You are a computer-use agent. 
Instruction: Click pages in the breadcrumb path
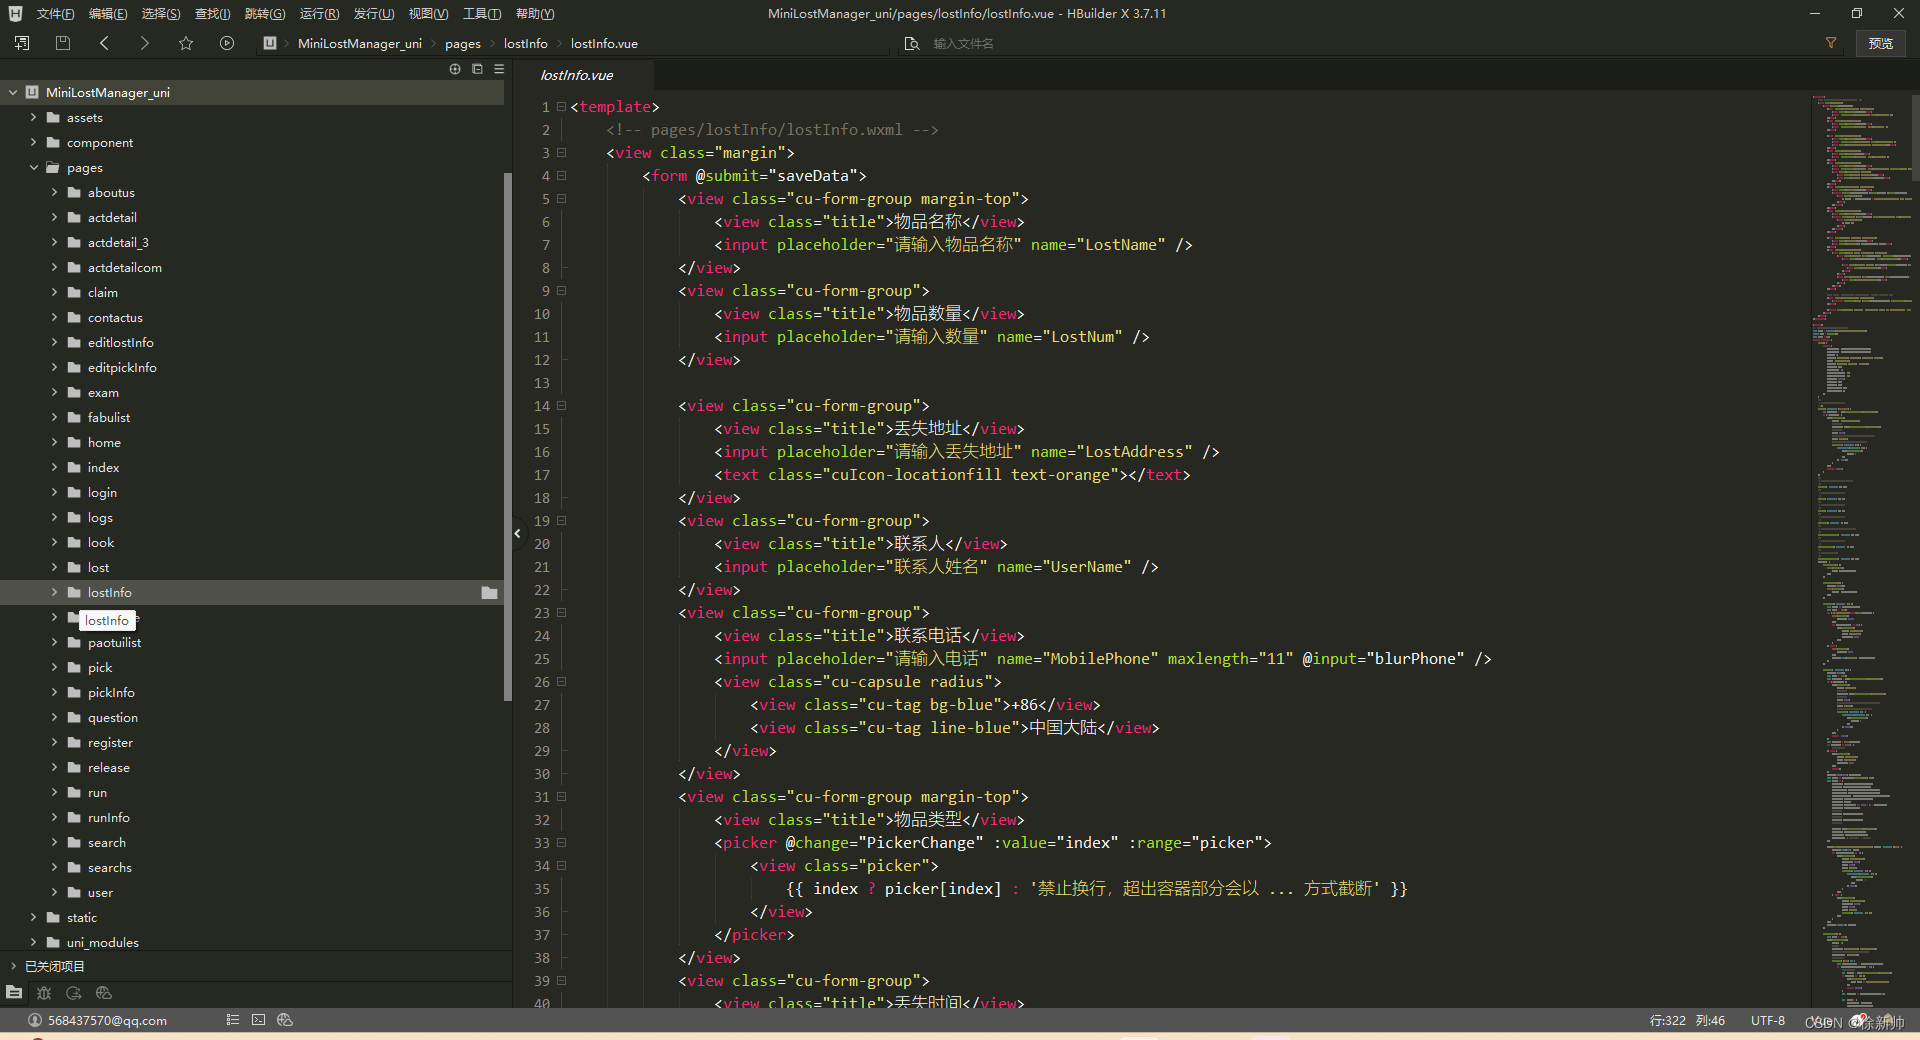(x=463, y=43)
